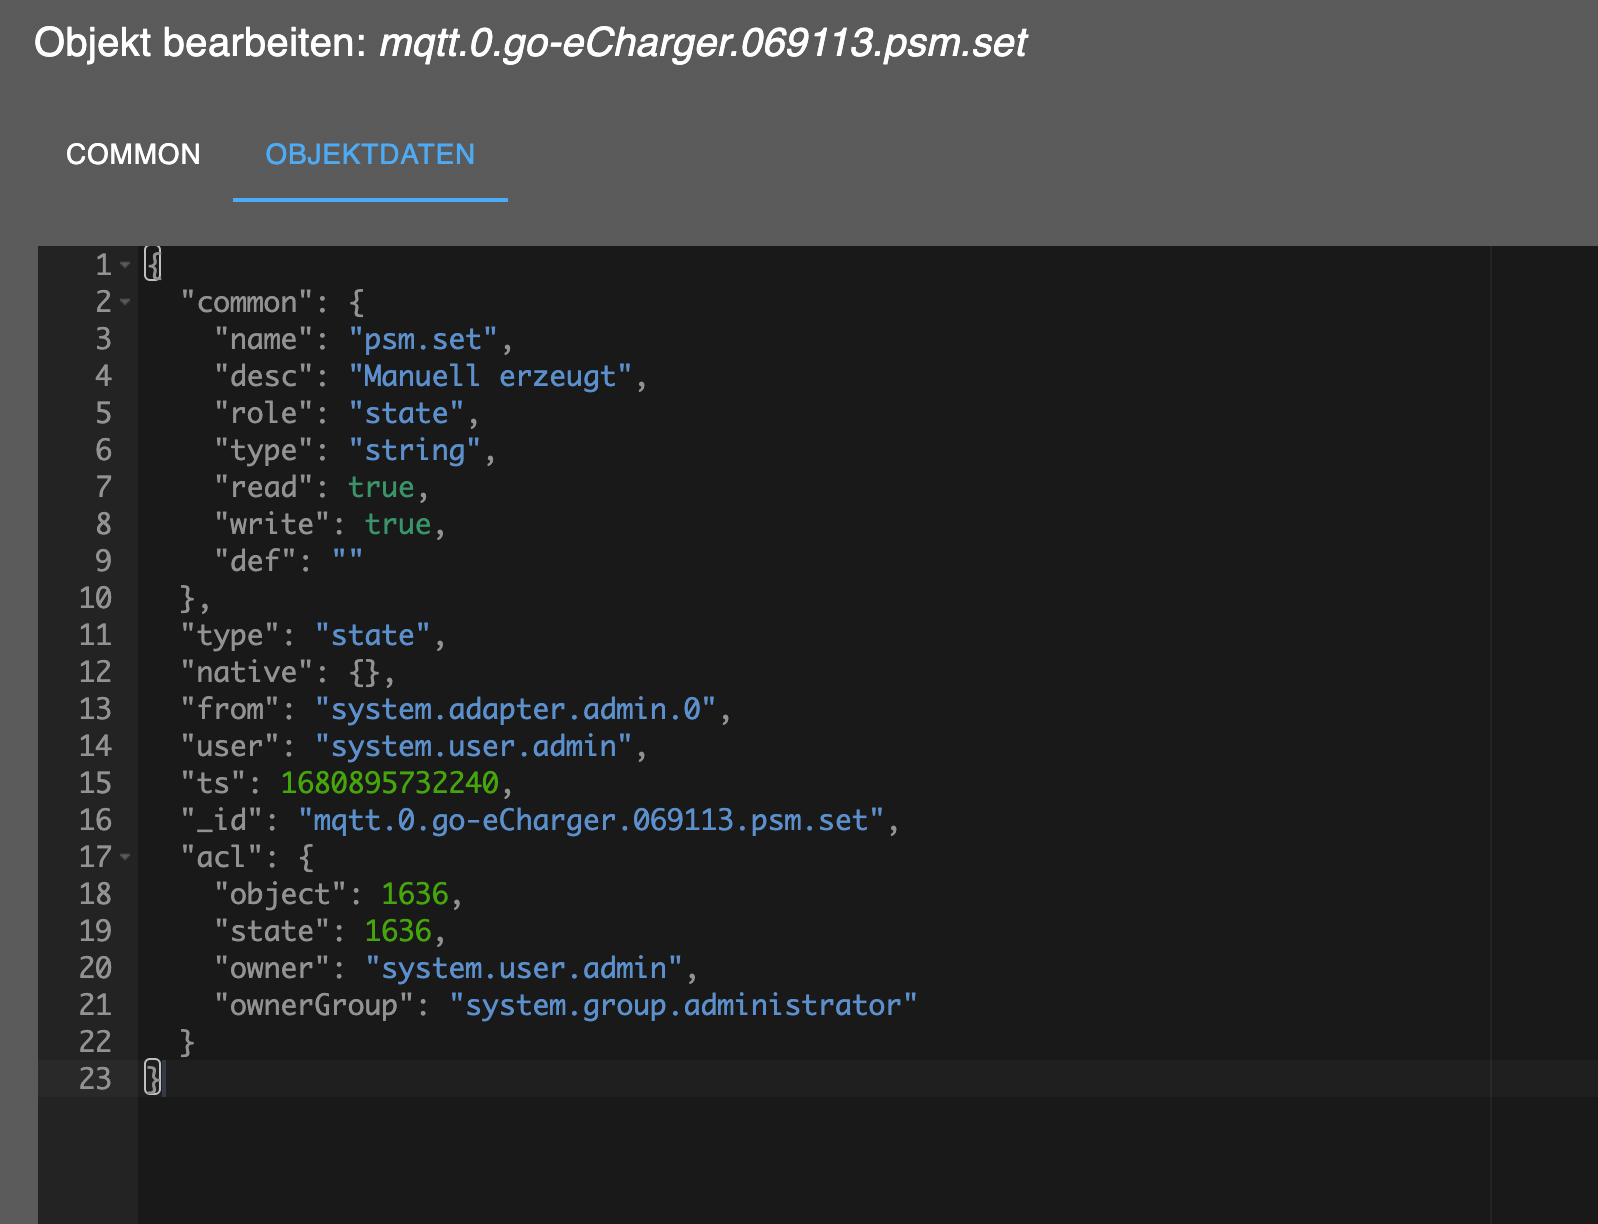Click the "object" value 1636 in acl
The height and width of the screenshot is (1224, 1598).
(x=414, y=894)
